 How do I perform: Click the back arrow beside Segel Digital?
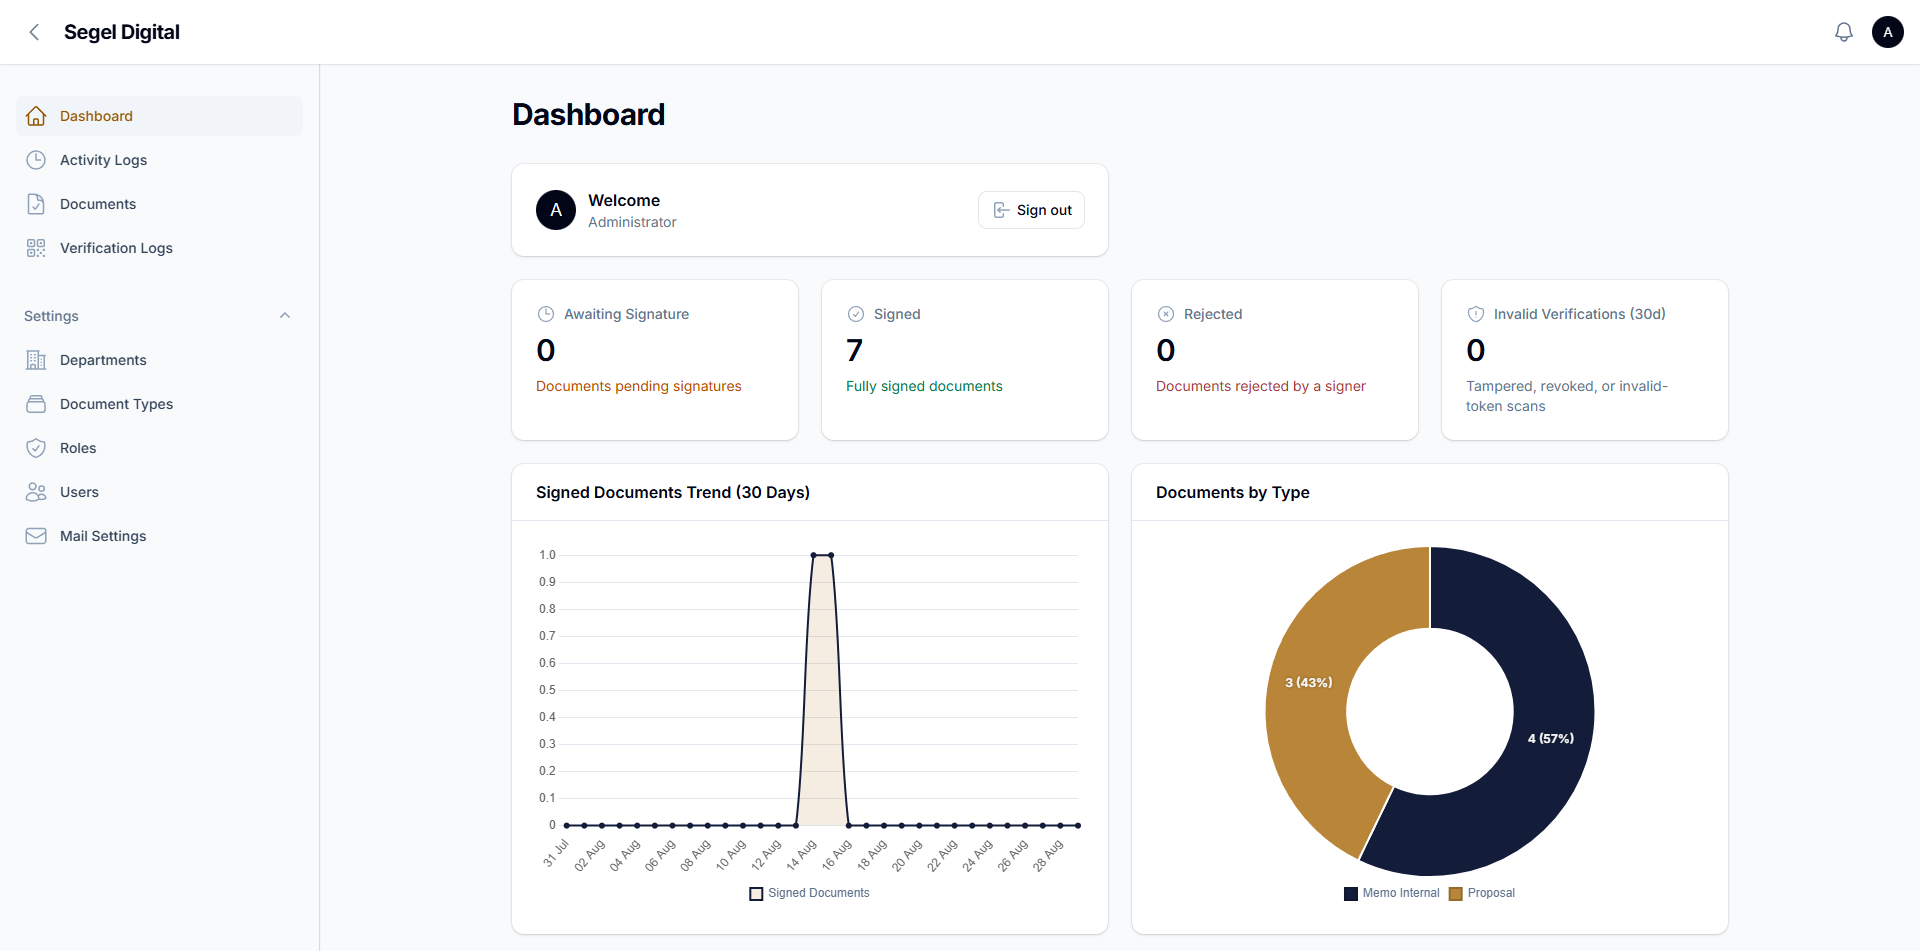(35, 32)
